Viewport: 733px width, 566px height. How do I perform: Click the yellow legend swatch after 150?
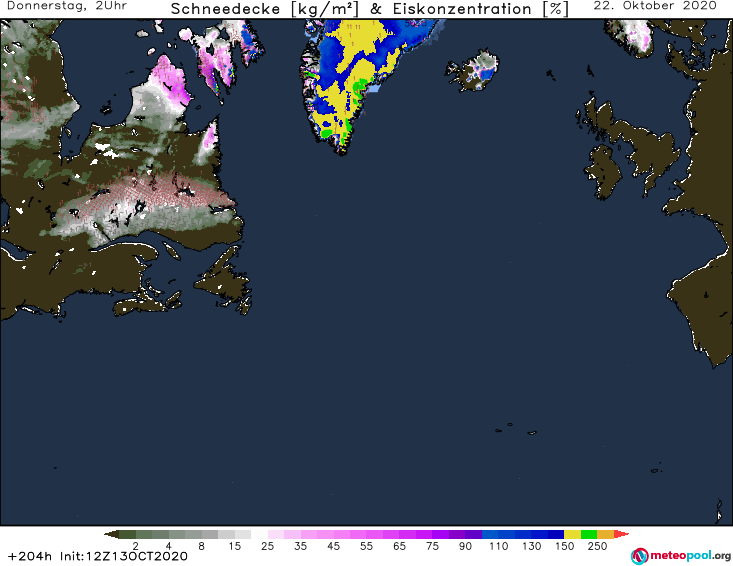click(x=572, y=534)
